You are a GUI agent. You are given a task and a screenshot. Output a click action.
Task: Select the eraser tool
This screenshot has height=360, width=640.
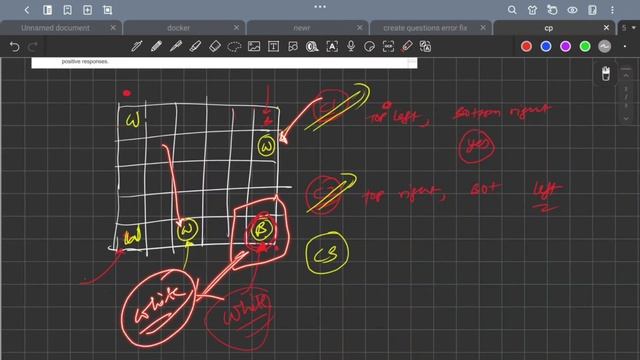(x=215, y=47)
